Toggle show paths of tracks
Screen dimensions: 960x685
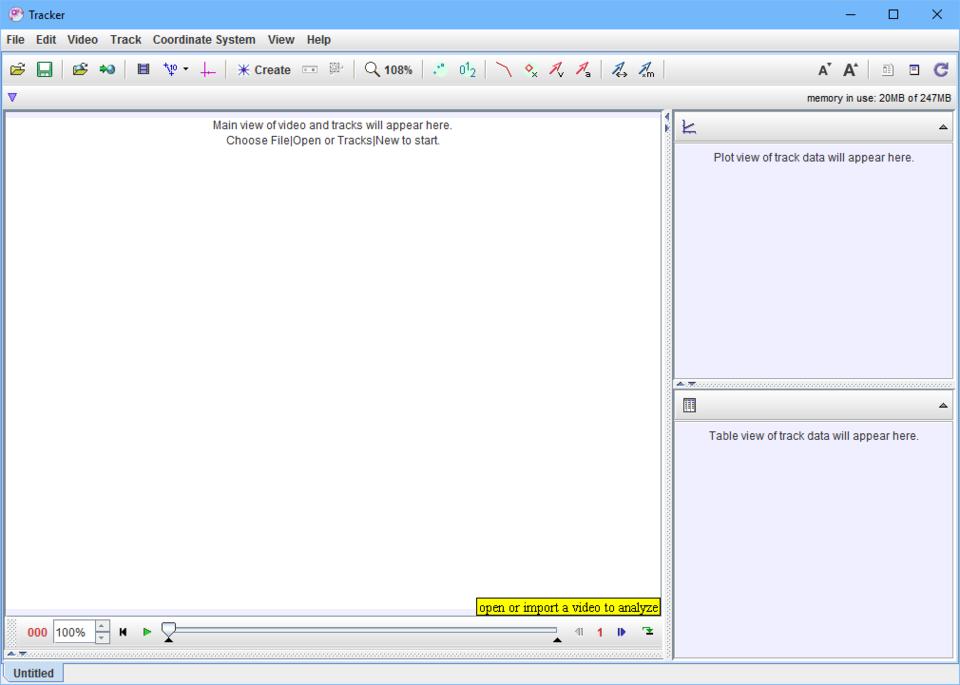point(504,70)
